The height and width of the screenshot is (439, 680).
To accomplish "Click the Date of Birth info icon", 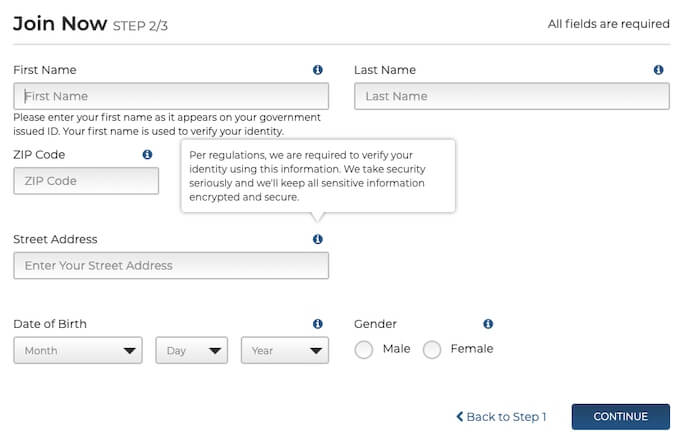I will coord(318,324).
